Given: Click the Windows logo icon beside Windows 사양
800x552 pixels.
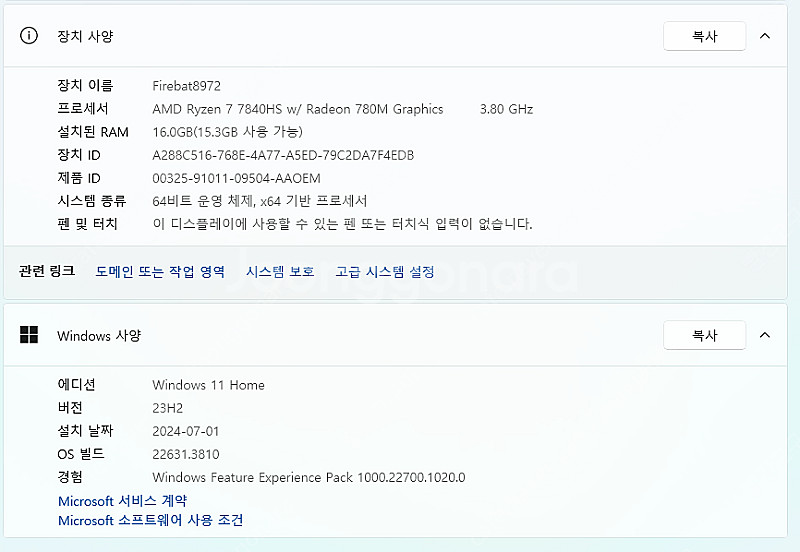Looking at the screenshot, I should tap(29, 335).
